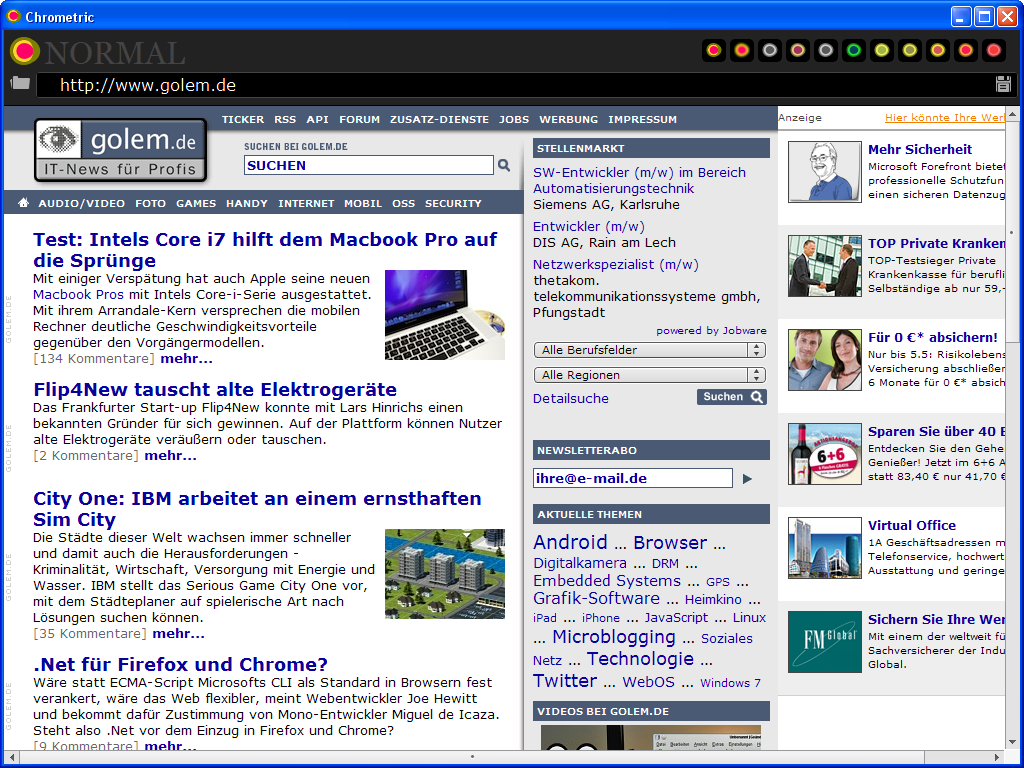Open JOBS in top navigation
Image resolution: width=1024 pixels, height=768 pixels.
[514, 120]
